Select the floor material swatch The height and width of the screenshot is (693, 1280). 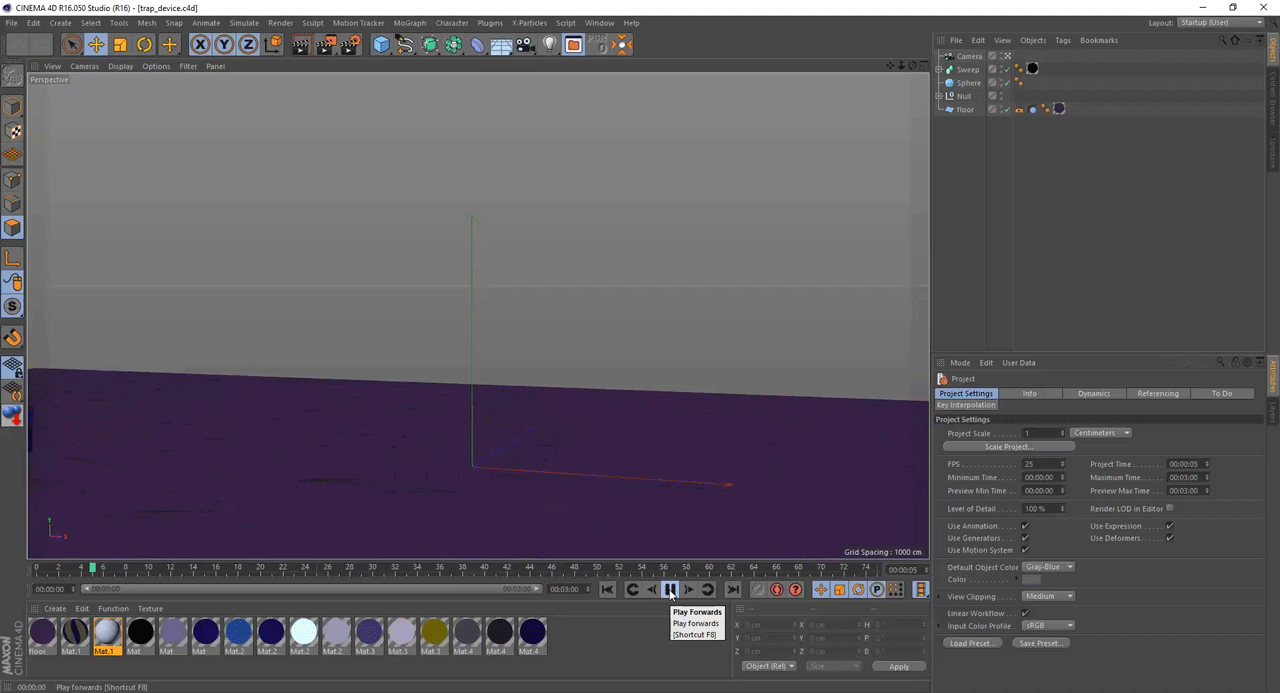point(42,632)
